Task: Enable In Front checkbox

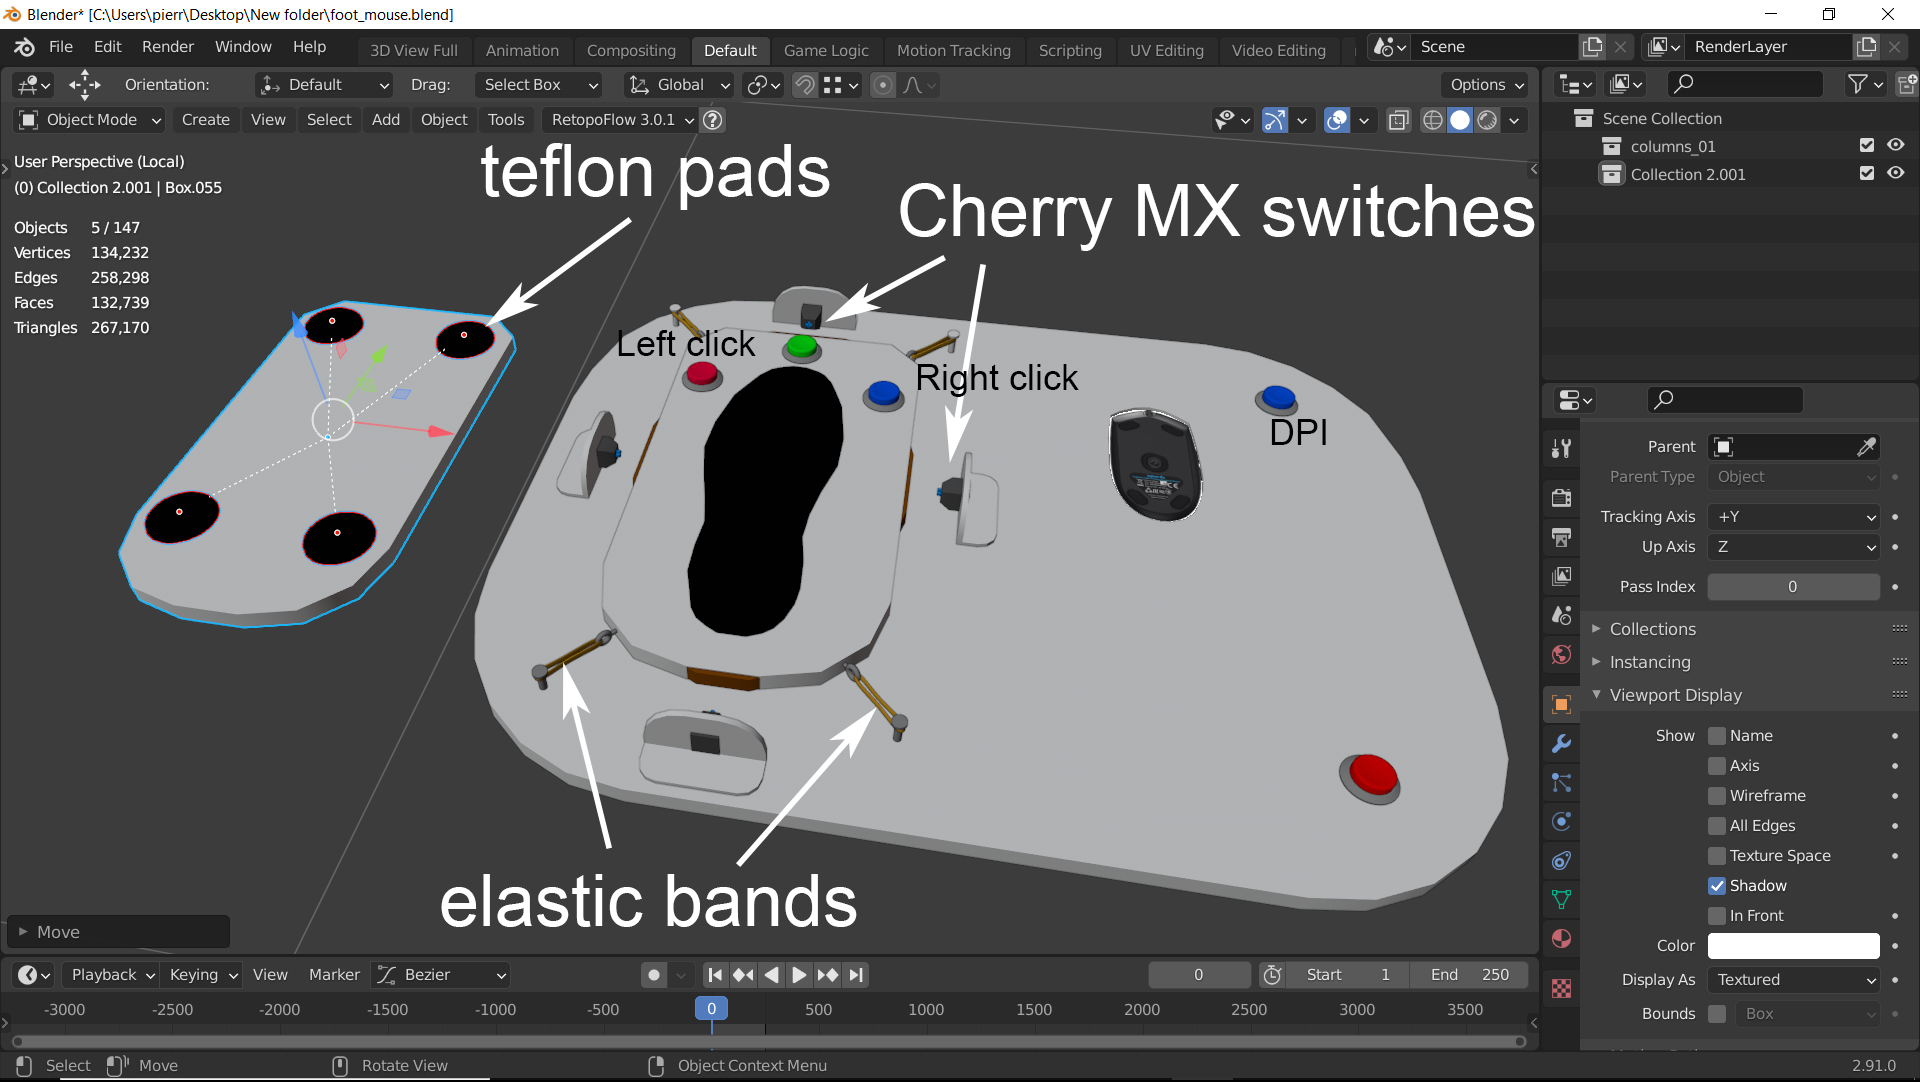Action: pos(1717,916)
